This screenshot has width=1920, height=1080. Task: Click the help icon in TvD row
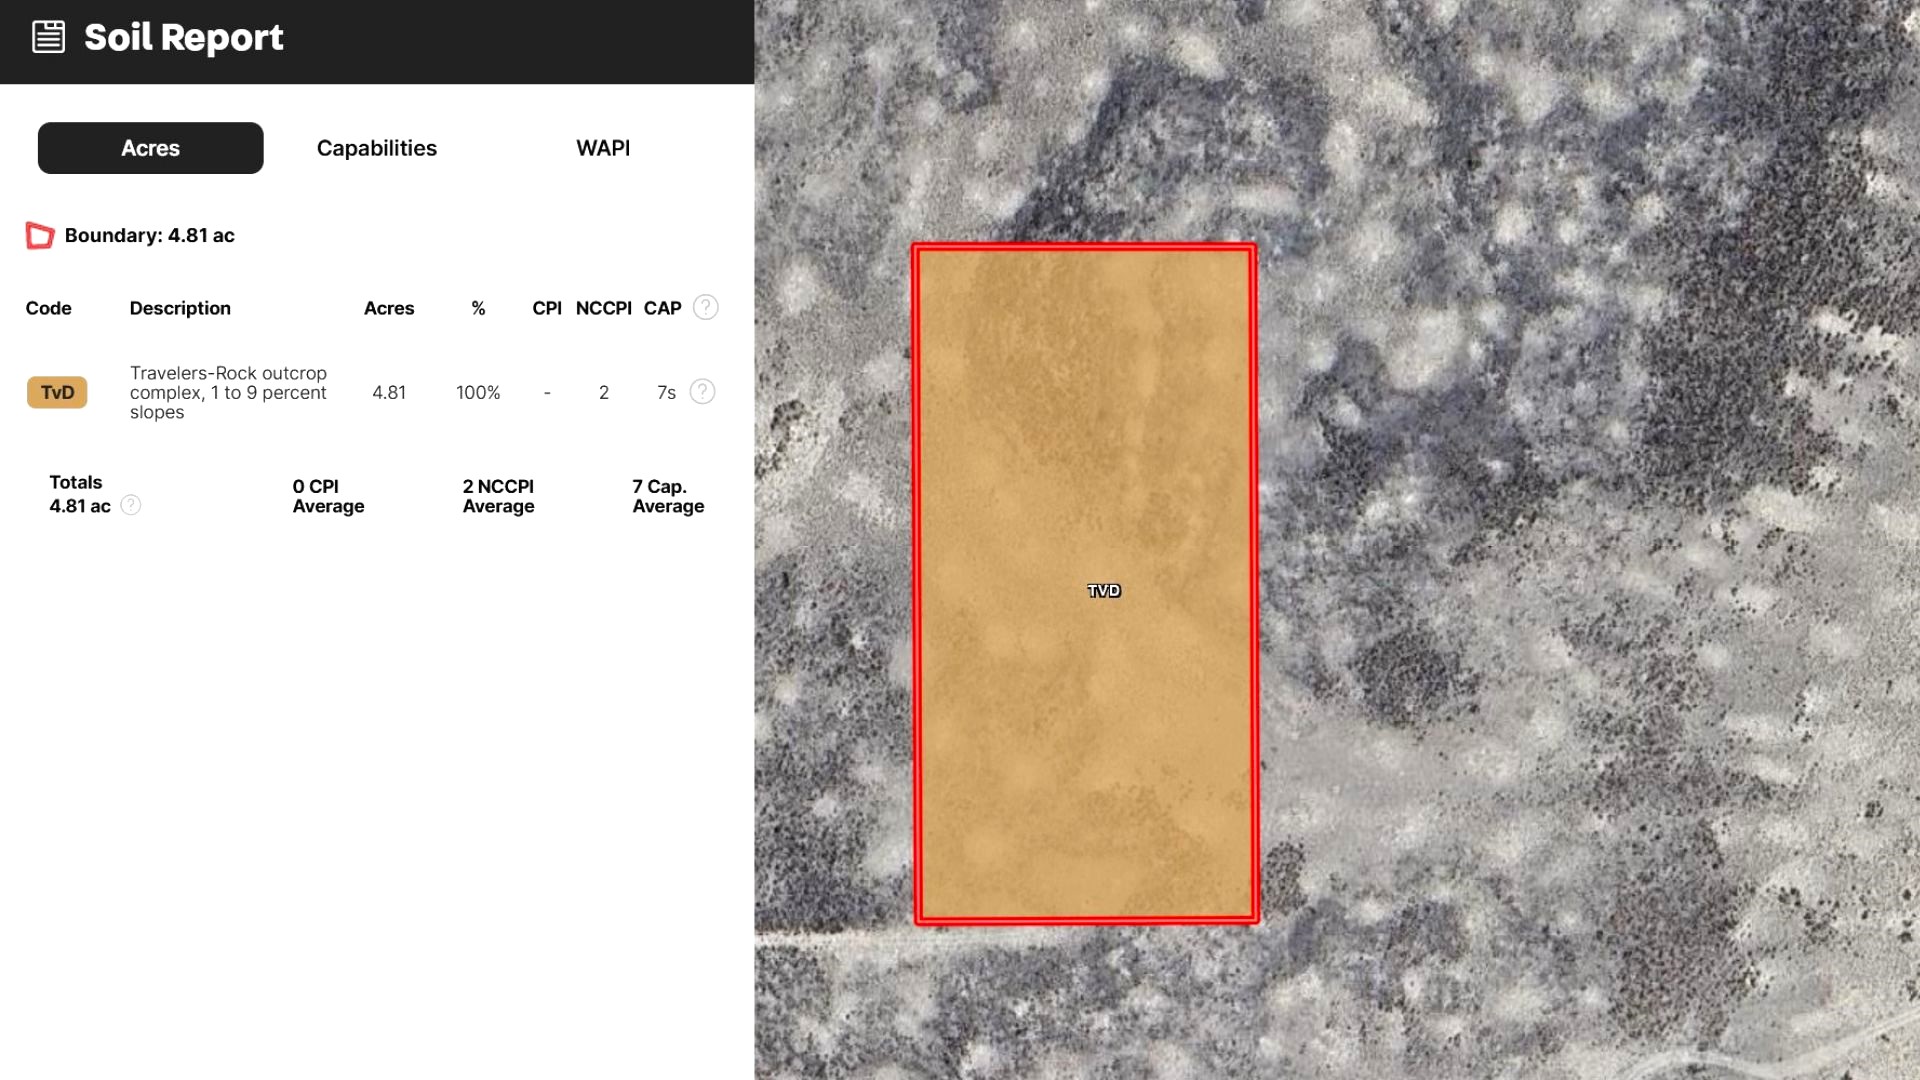(702, 392)
